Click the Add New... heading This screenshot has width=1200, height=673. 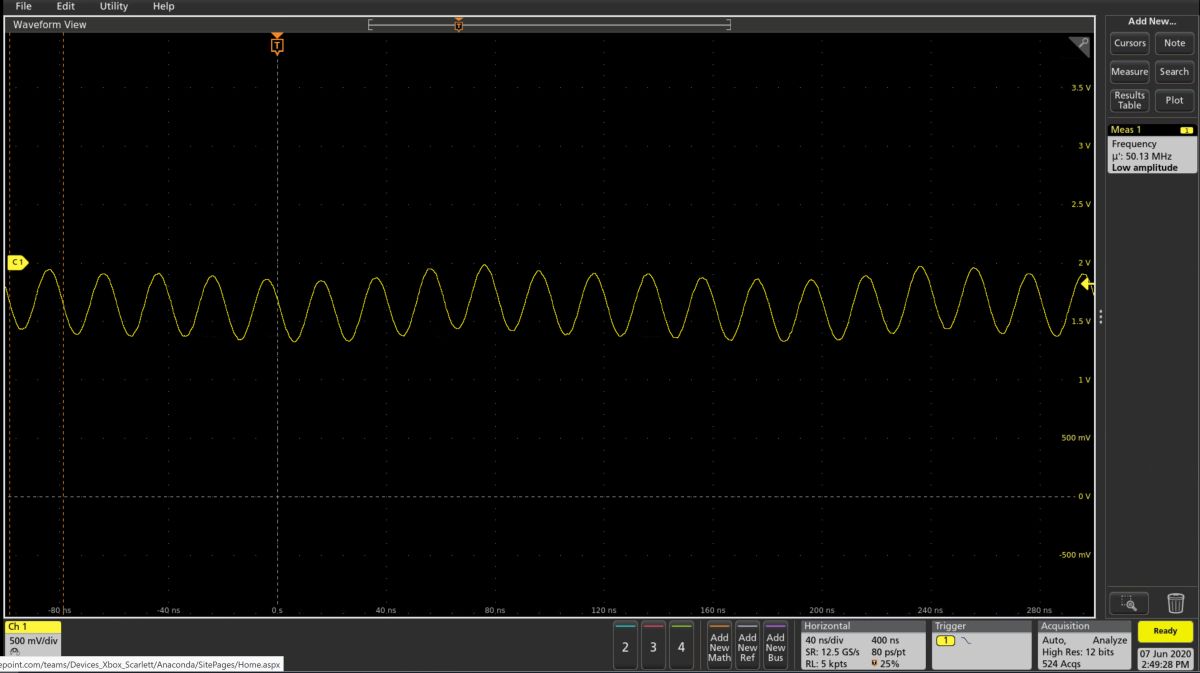click(1152, 21)
